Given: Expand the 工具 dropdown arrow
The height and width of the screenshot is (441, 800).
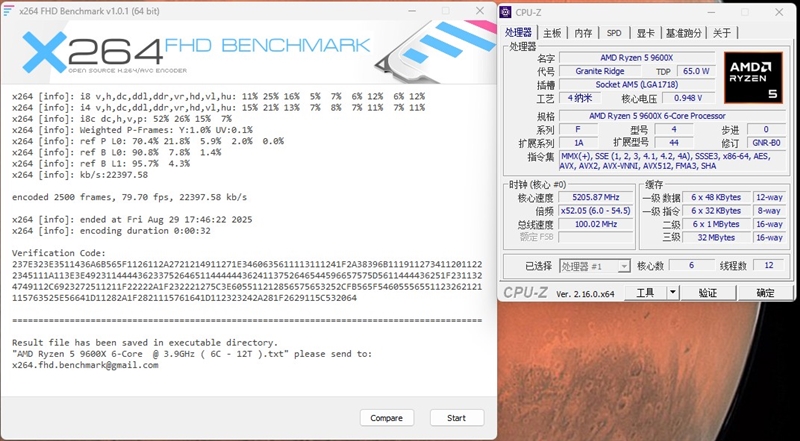Looking at the screenshot, I should pyautogui.click(x=673, y=293).
